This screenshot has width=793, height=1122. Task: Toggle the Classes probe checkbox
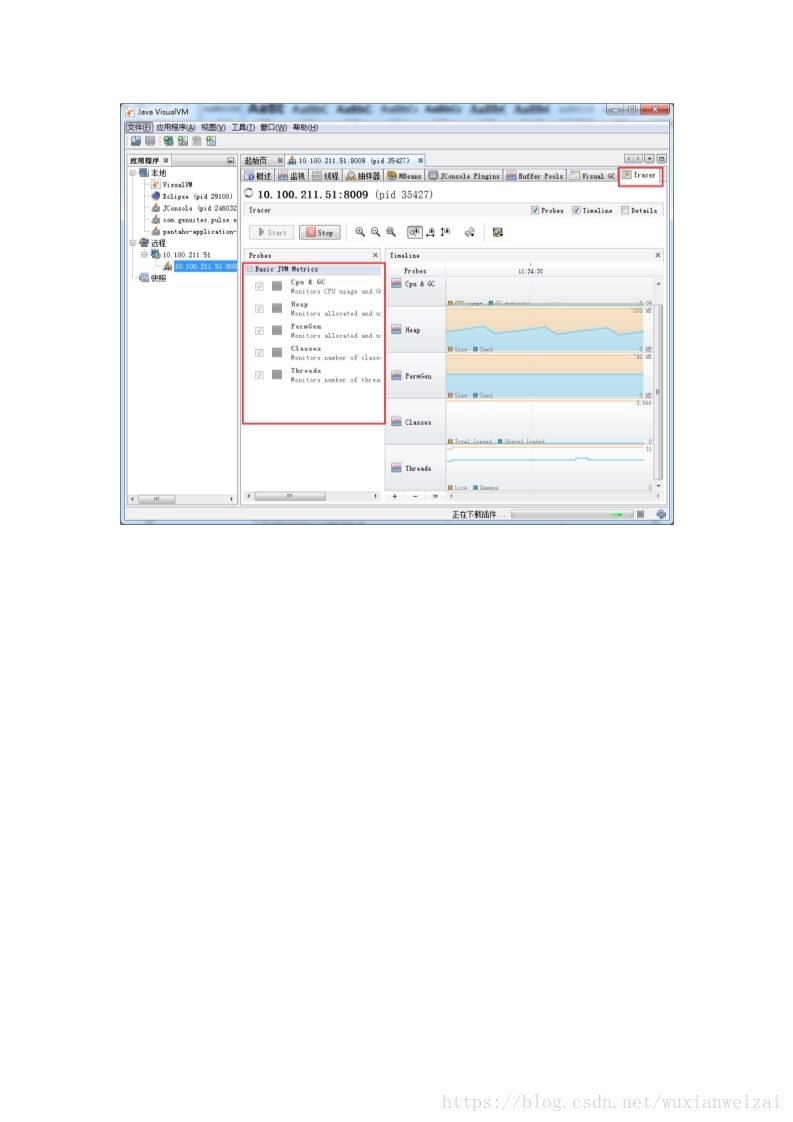pyautogui.click(x=259, y=353)
